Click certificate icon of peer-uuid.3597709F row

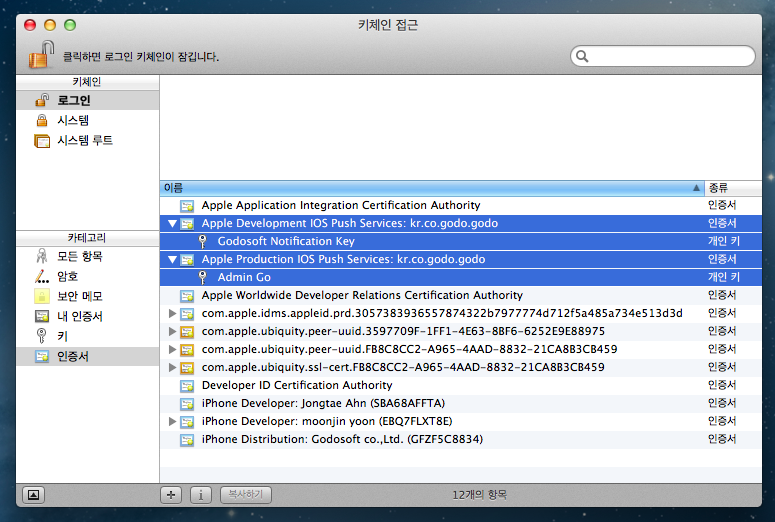coord(187,332)
